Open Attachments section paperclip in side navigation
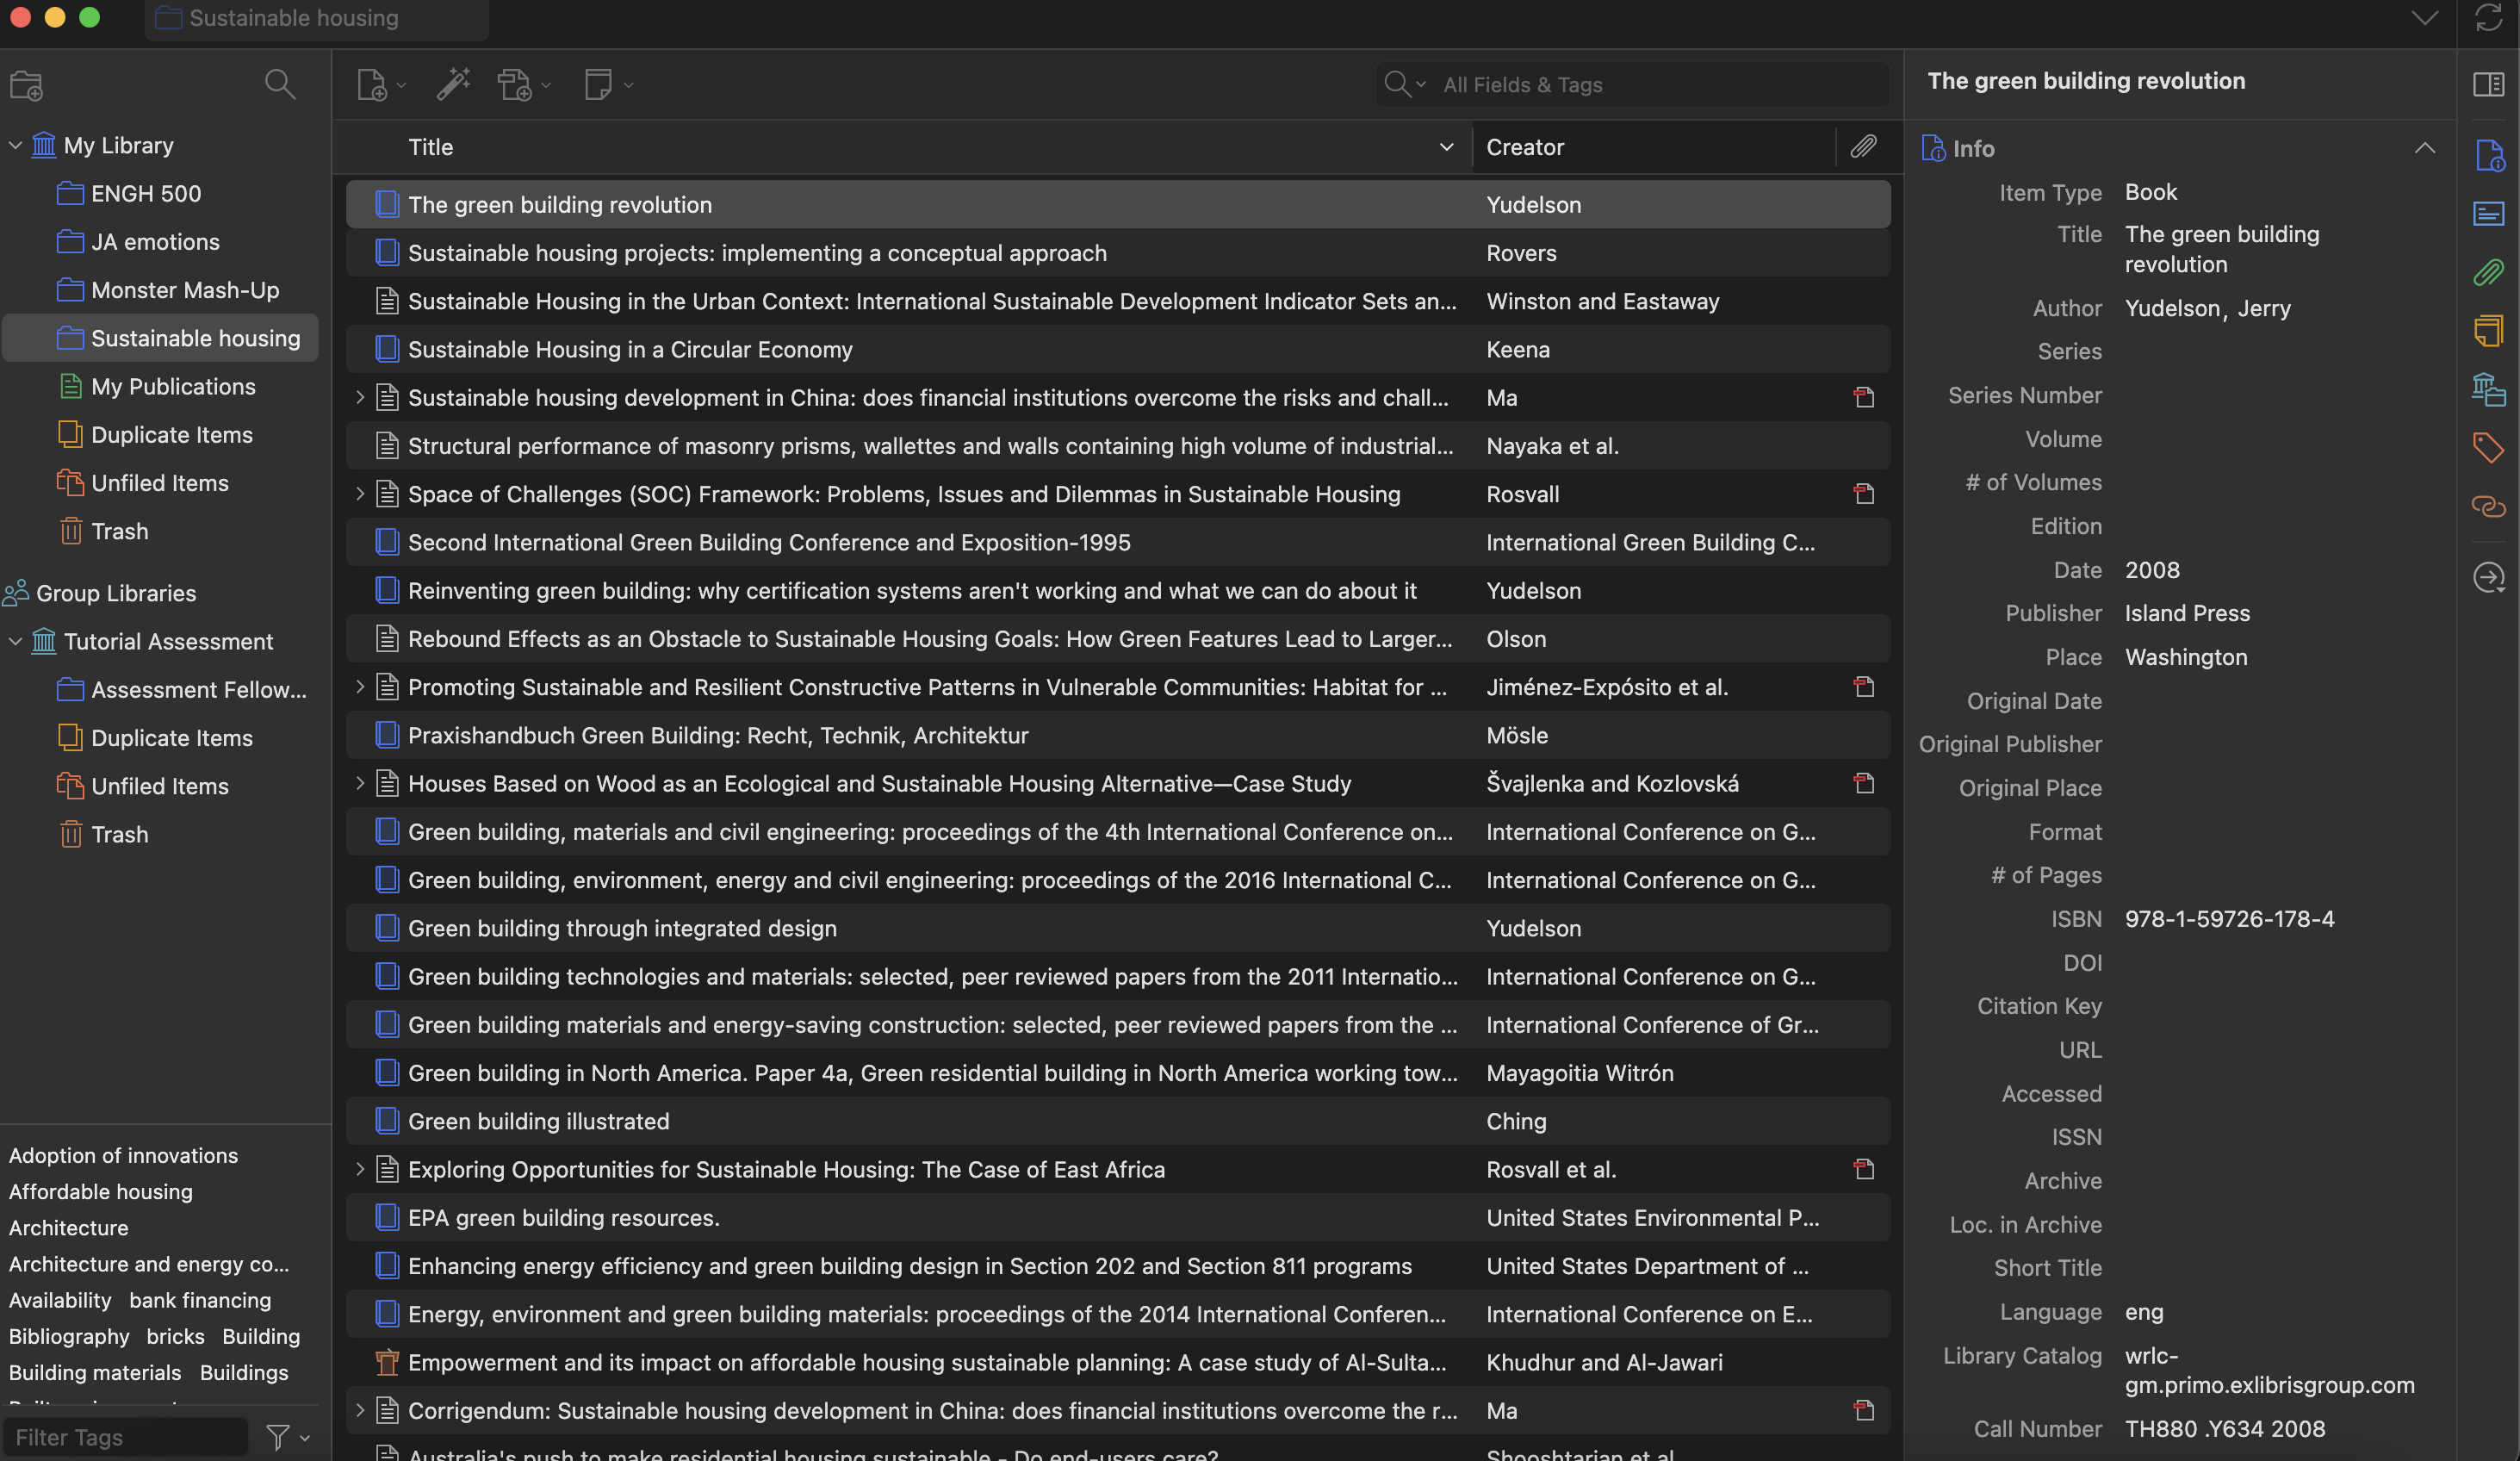Screen dimensions: 2520x1461 tap(2488, 272)
